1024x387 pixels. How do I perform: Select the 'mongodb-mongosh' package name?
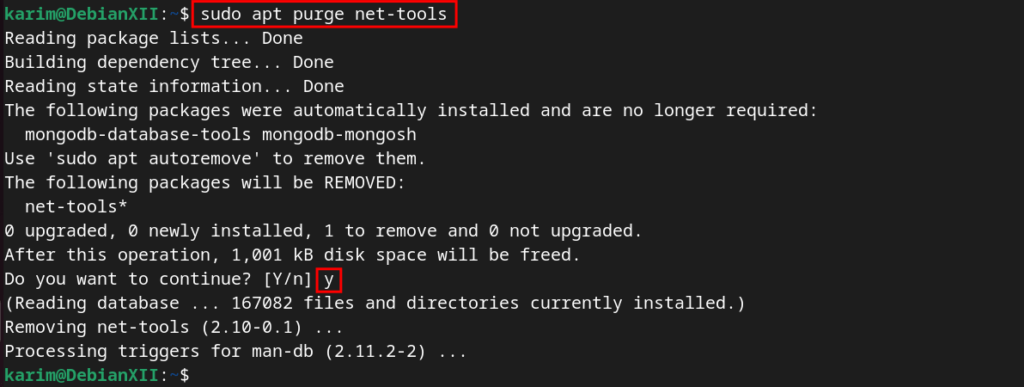pos(338,135)
